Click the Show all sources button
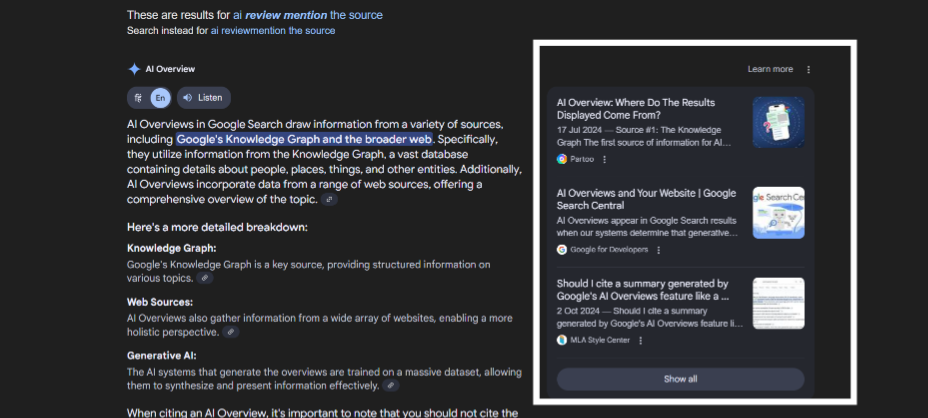Image resolution: width=928 pixels, height=418 pixels. click(681, 379)
